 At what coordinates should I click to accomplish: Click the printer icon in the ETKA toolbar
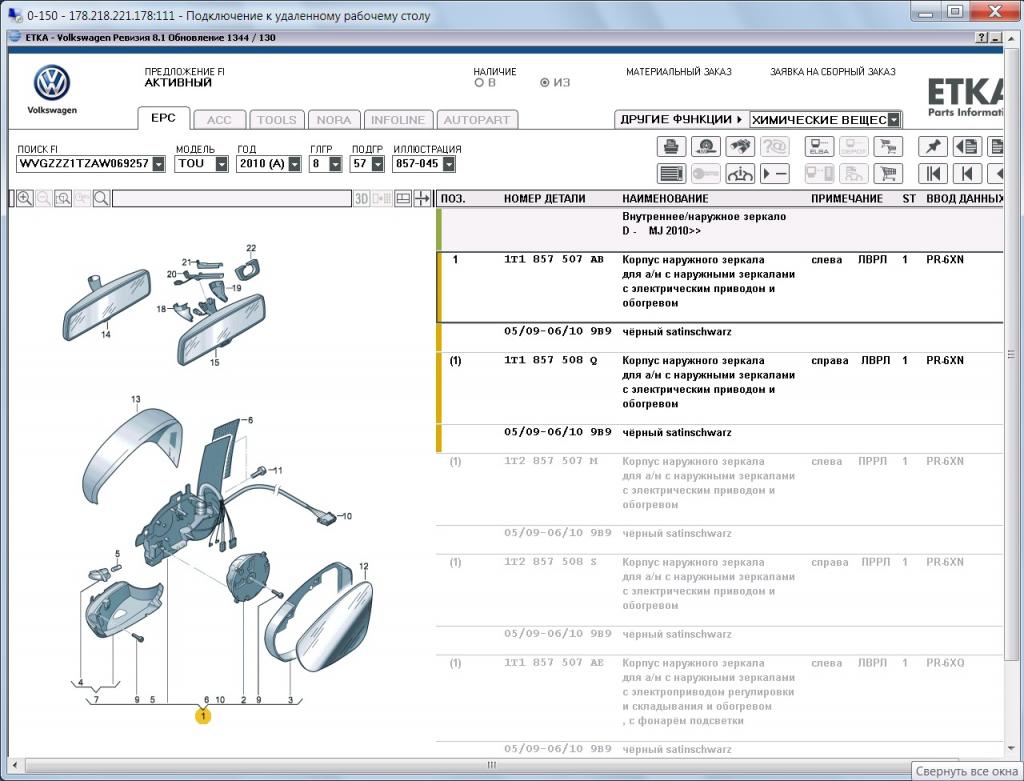tap(671, 146)
